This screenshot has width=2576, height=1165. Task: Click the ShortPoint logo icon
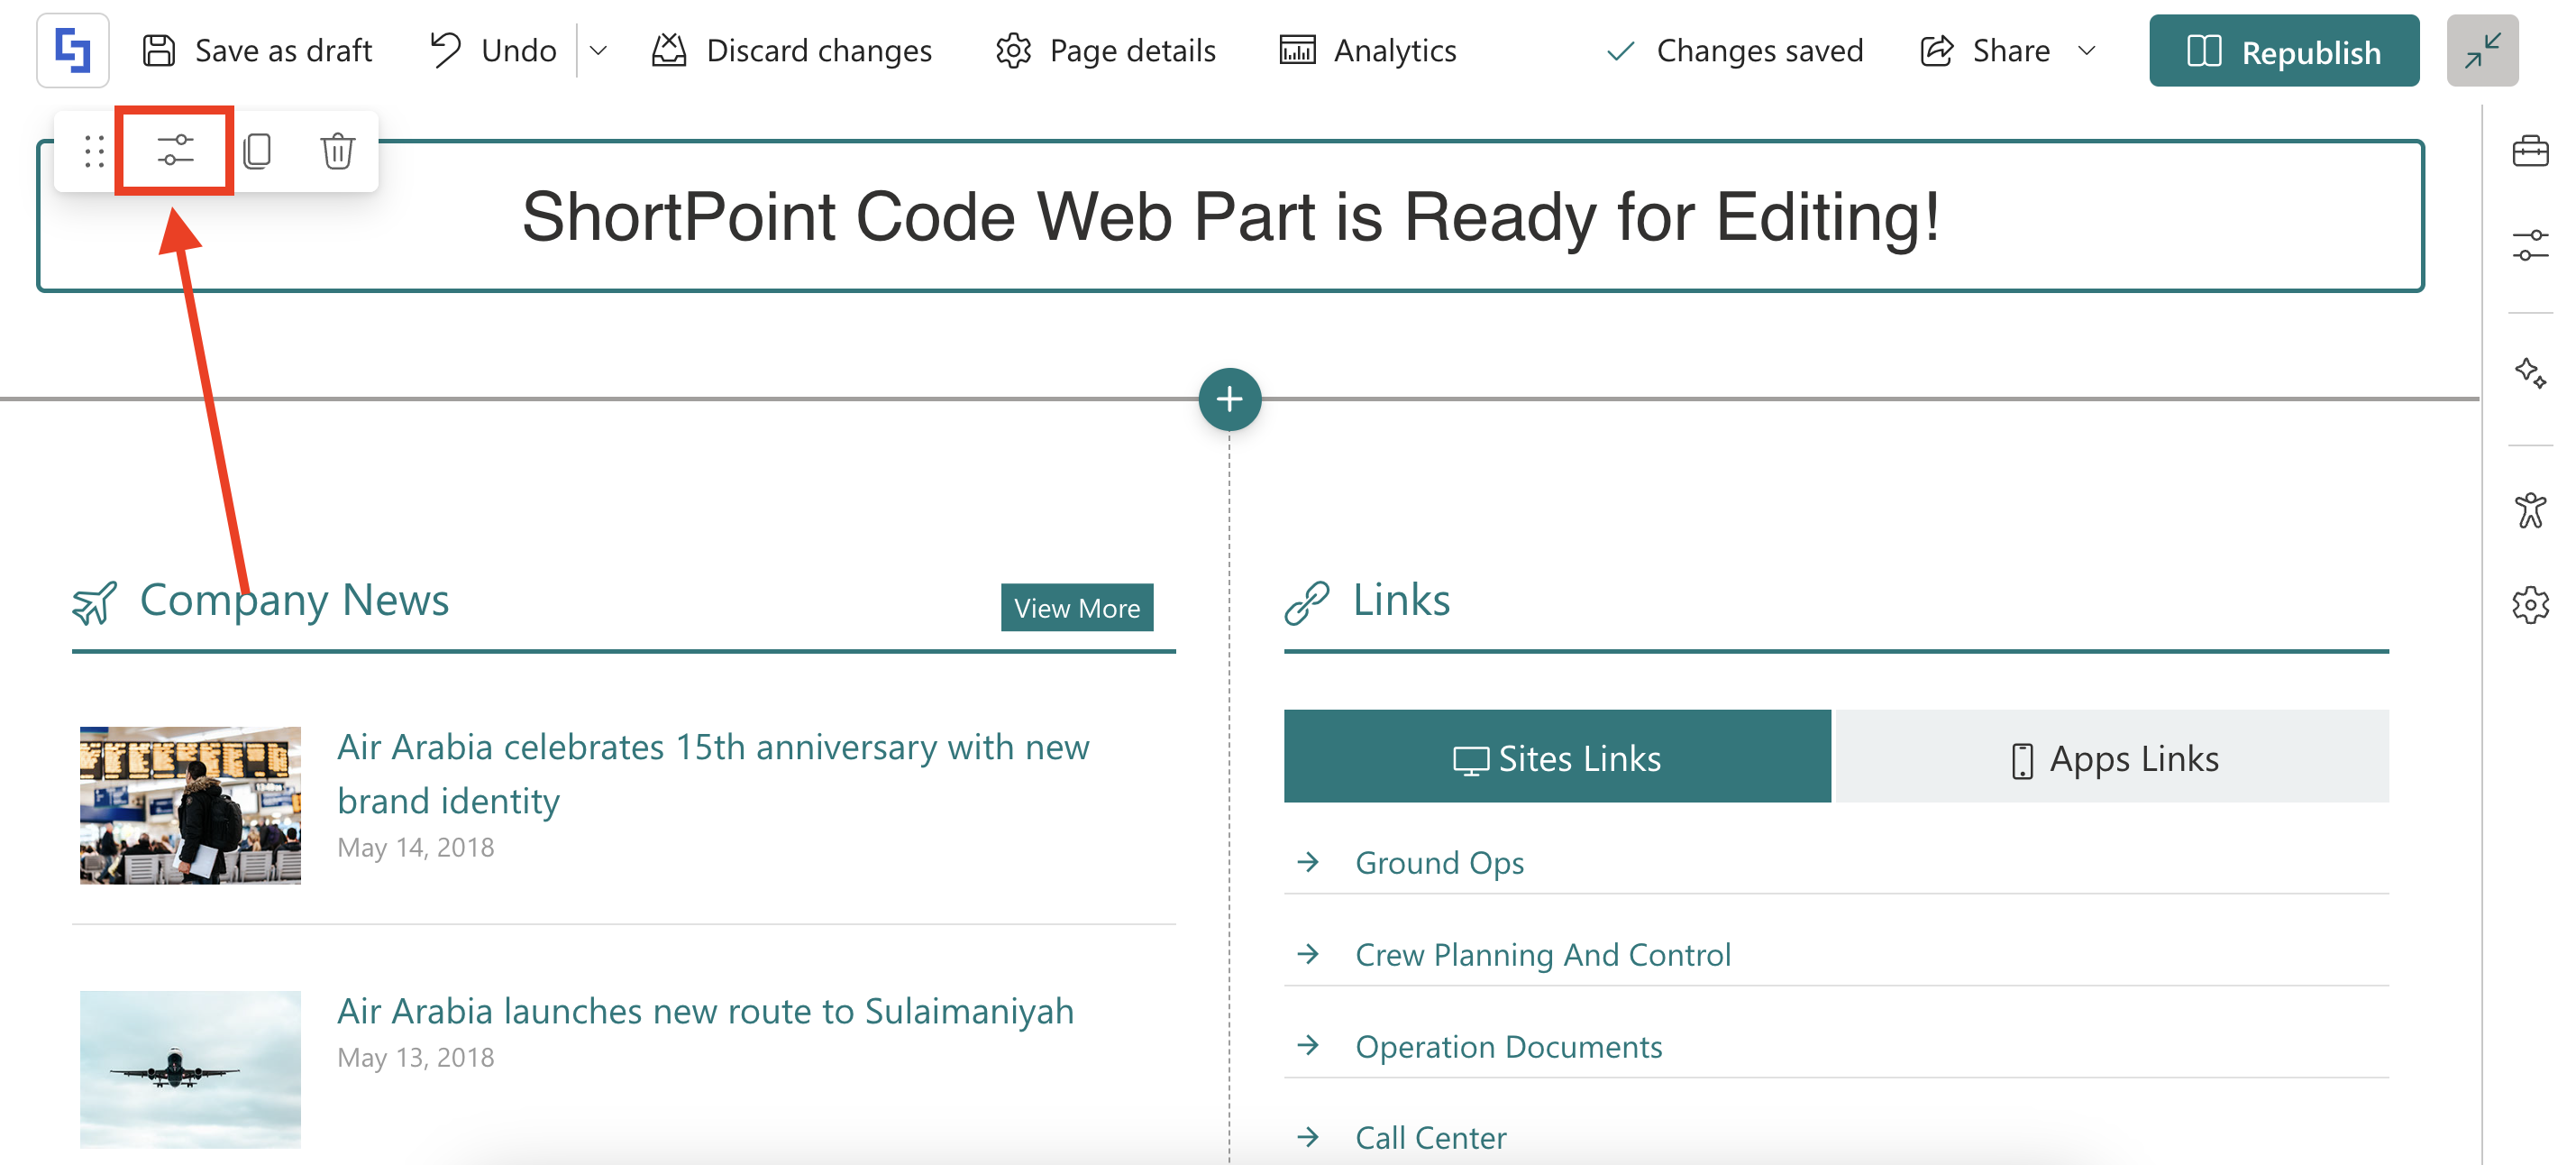[73, 50]
